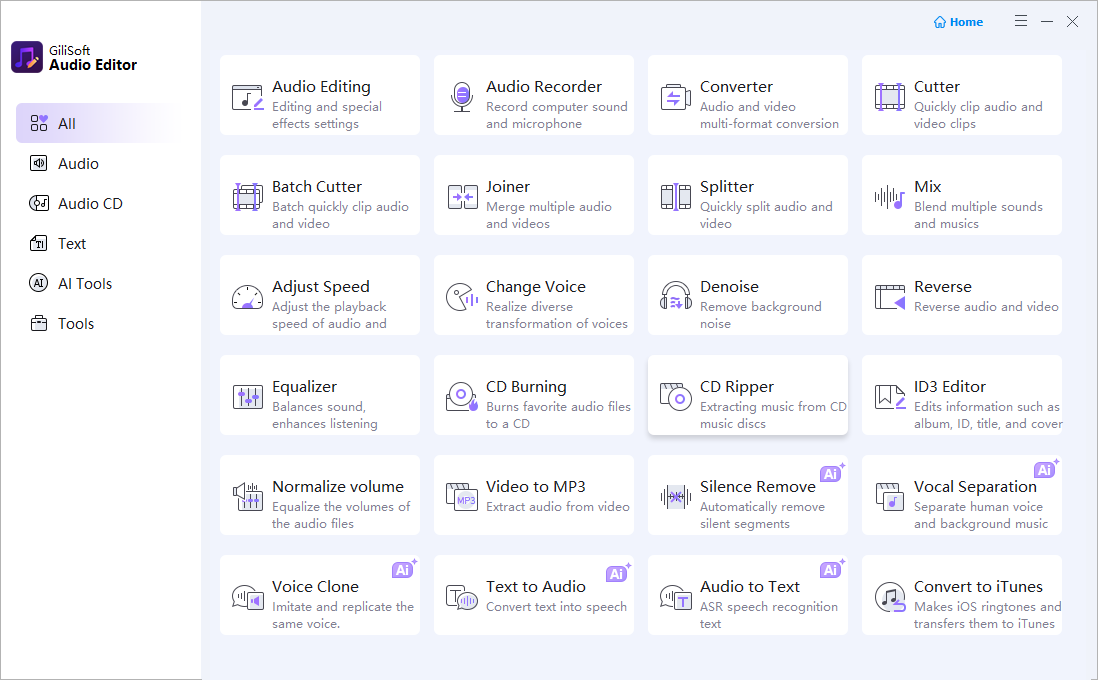1098x680 pixels.
Task: Click the AI badge on Silence Remove
Action: (831, 473)
